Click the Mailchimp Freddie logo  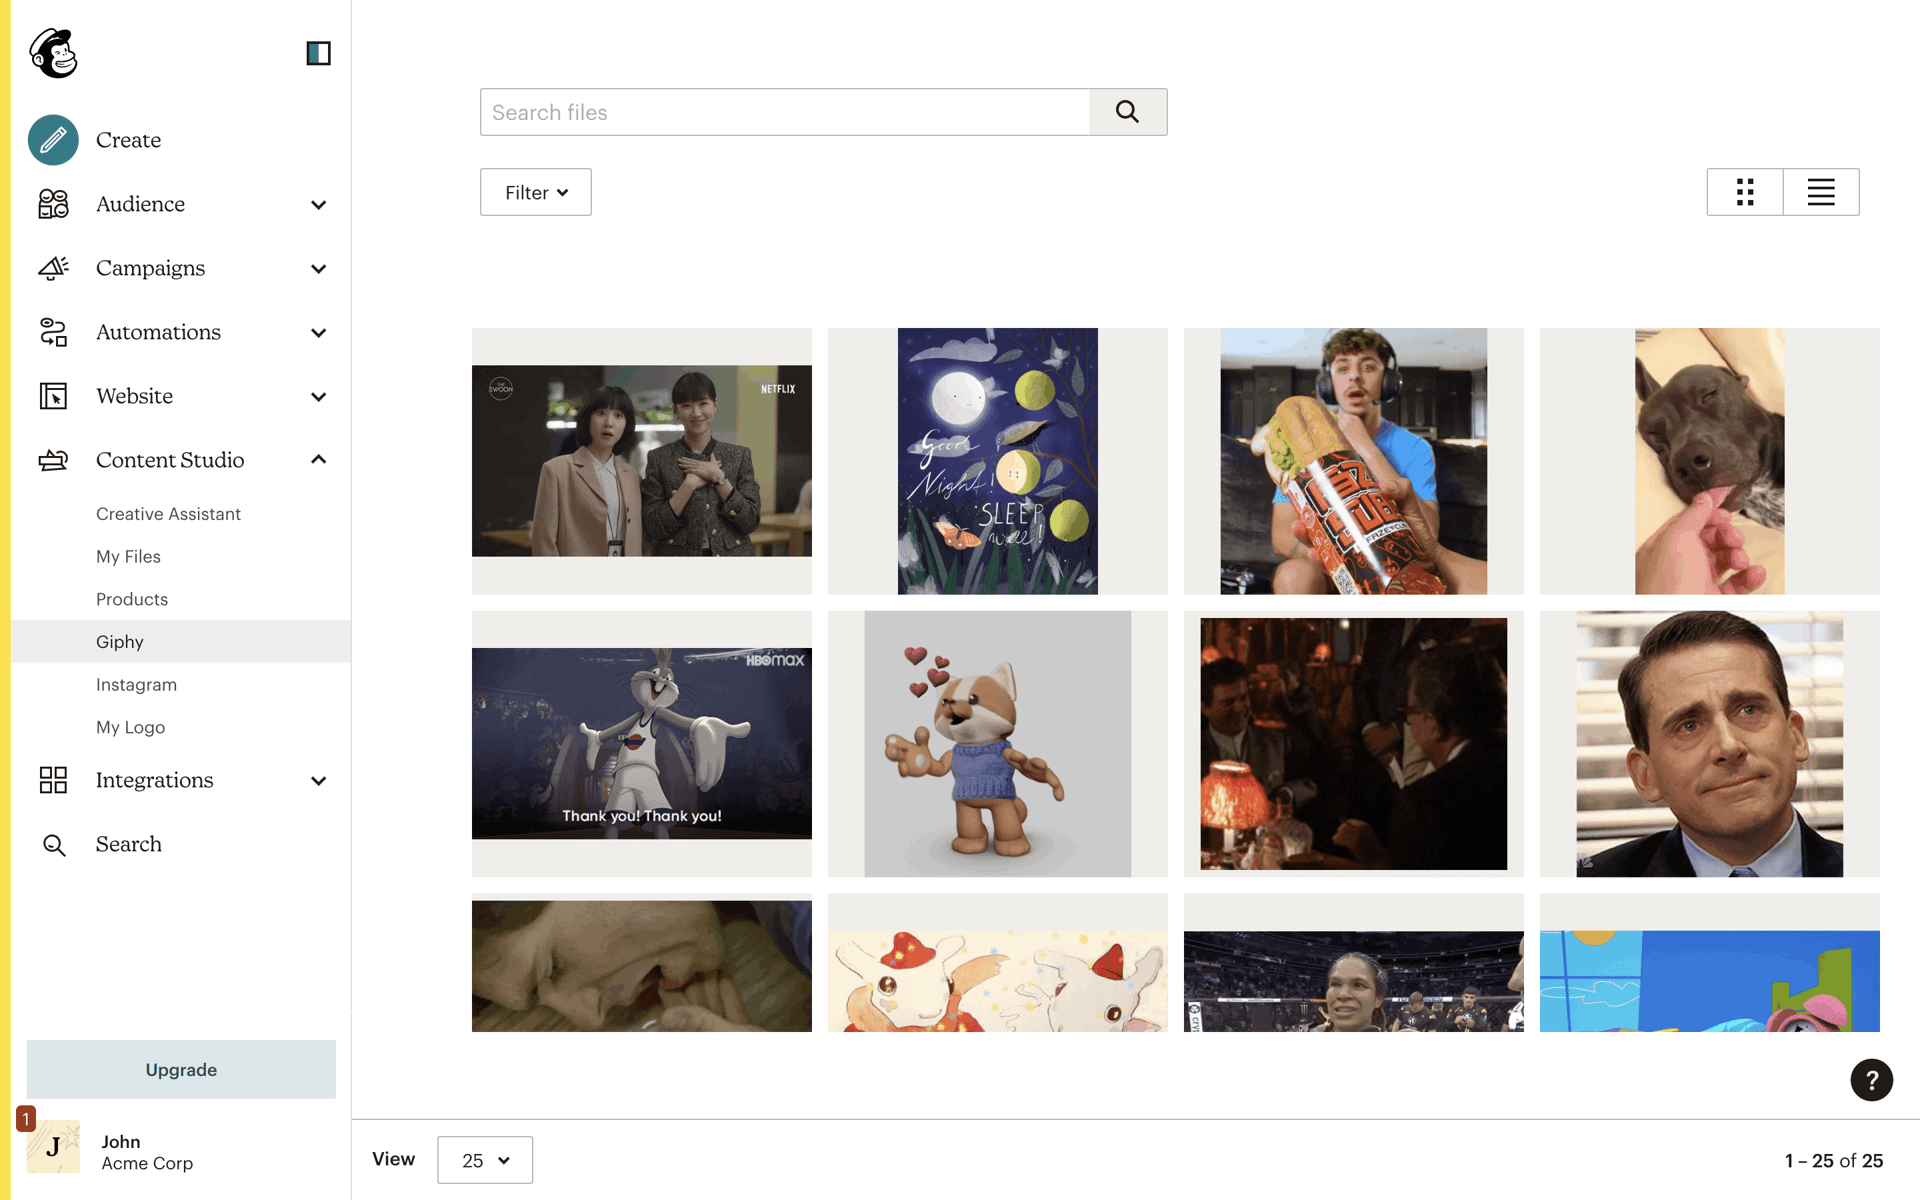tap(54, 53)
